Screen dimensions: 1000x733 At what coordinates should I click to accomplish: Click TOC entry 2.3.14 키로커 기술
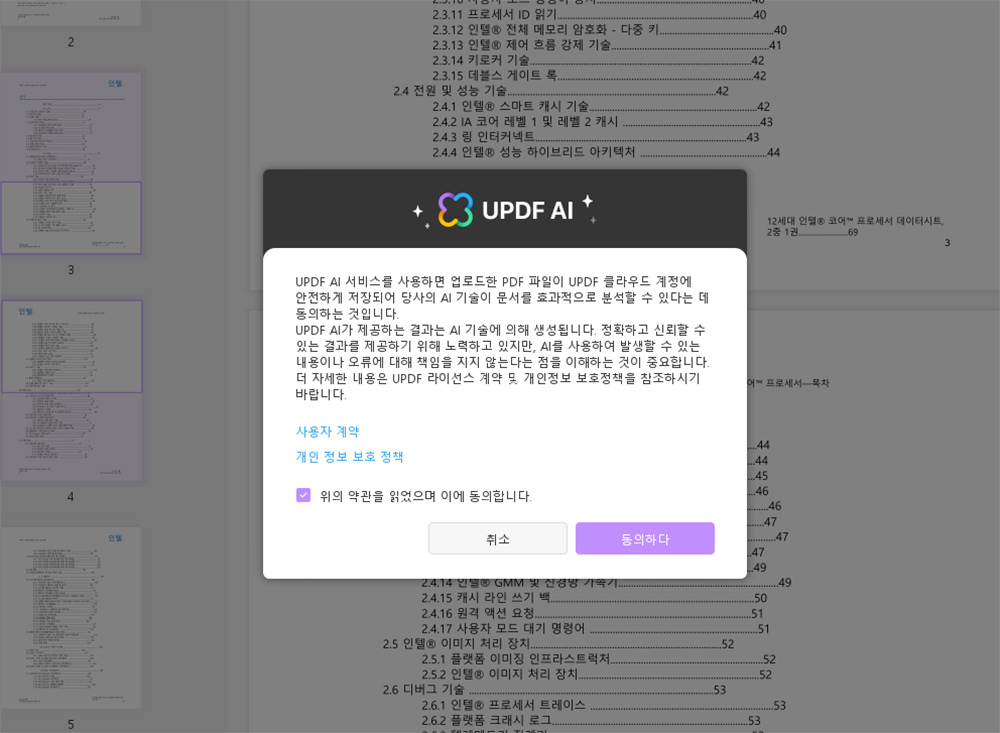(598, 61)
